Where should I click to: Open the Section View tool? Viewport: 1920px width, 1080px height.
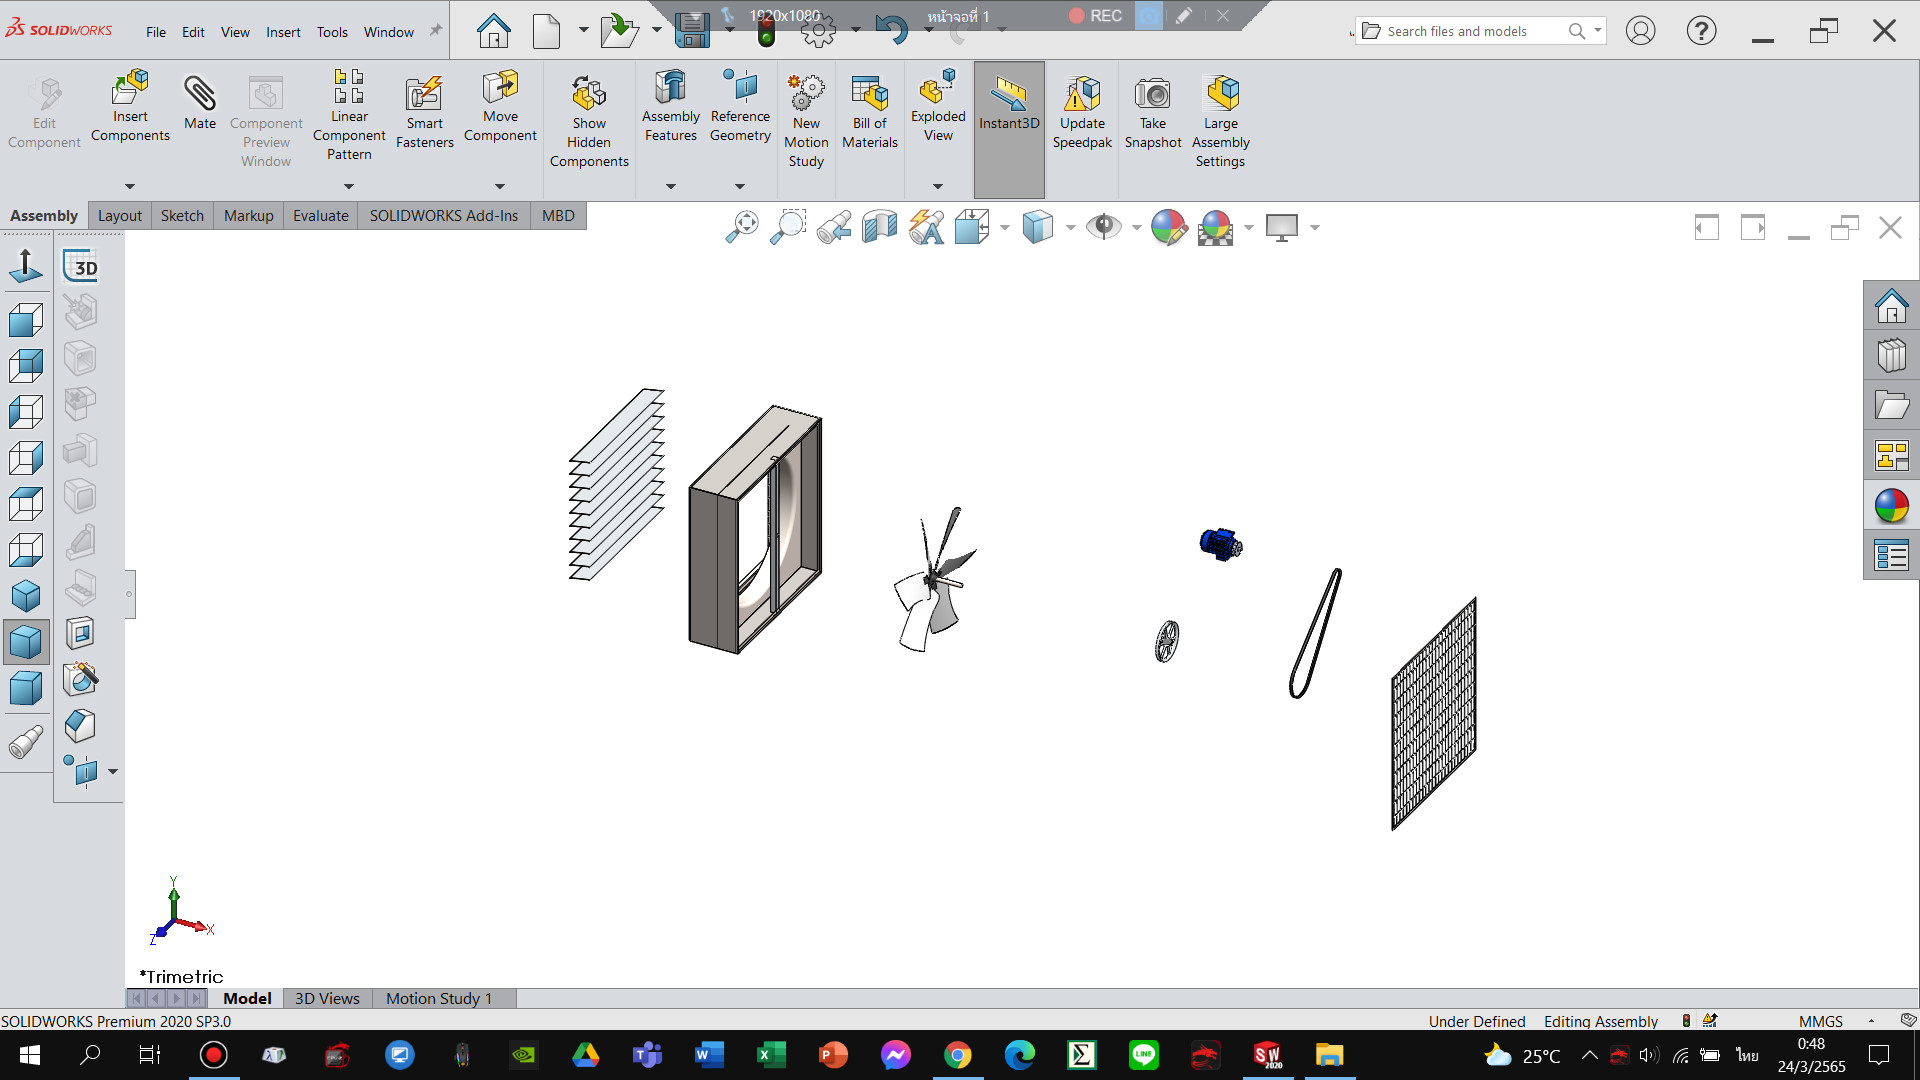[880, 227]
